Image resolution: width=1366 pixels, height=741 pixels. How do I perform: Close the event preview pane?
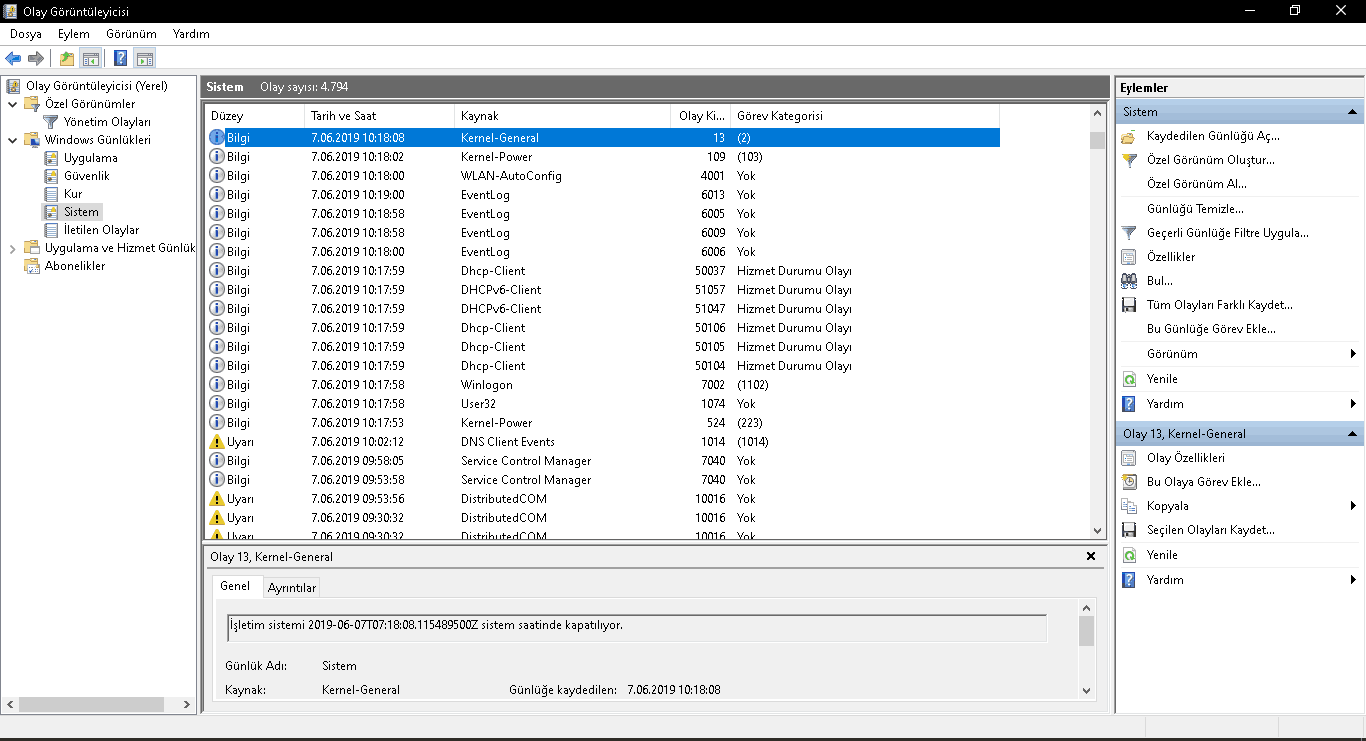1091,556
